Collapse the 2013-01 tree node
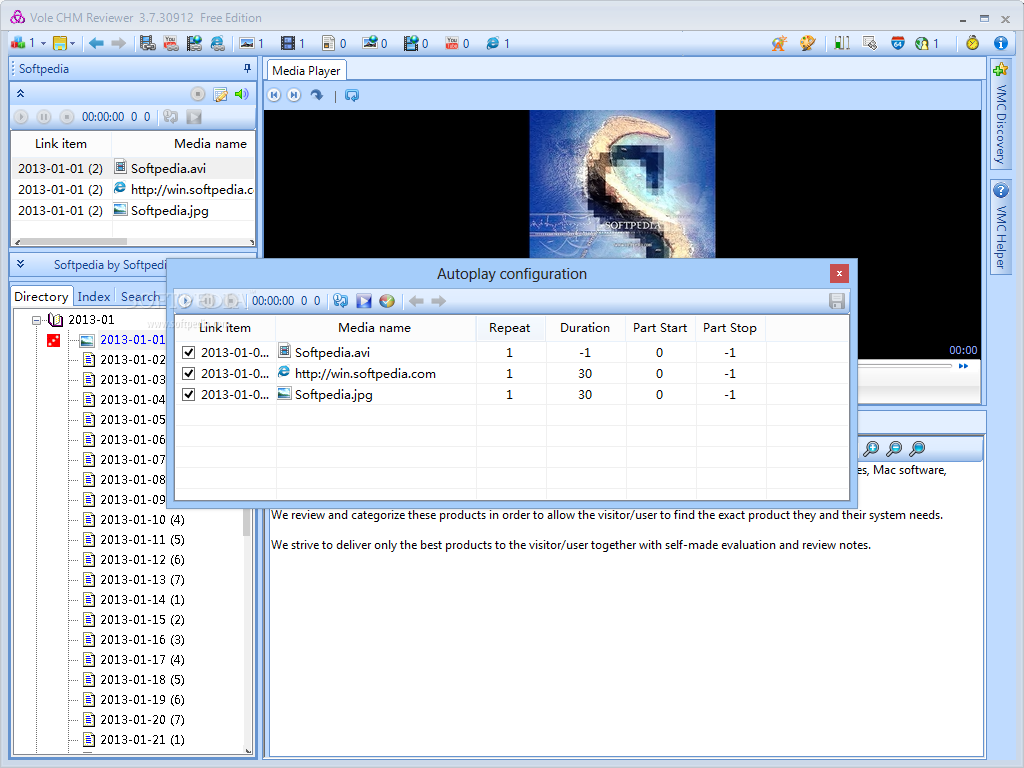Image resolution: width=1024 pixels, height=768 pixels. pos(37,320)
